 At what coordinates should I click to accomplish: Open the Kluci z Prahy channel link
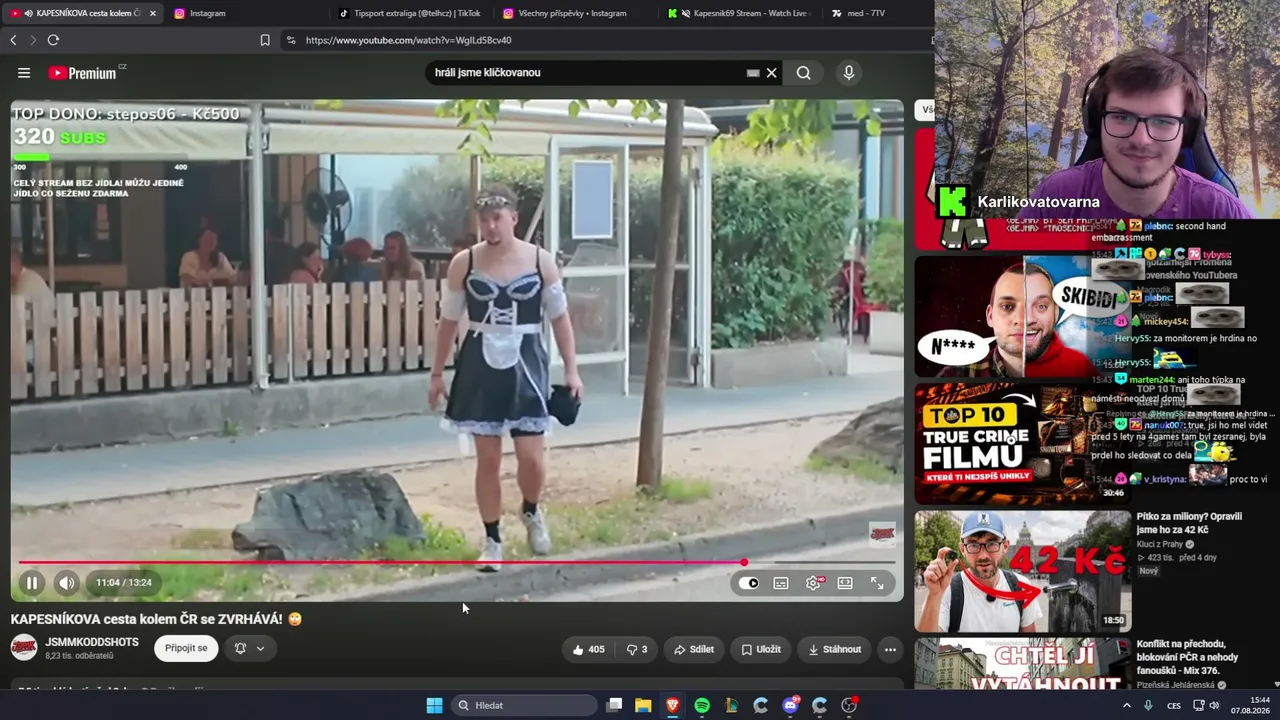(x=1162, y=545)
